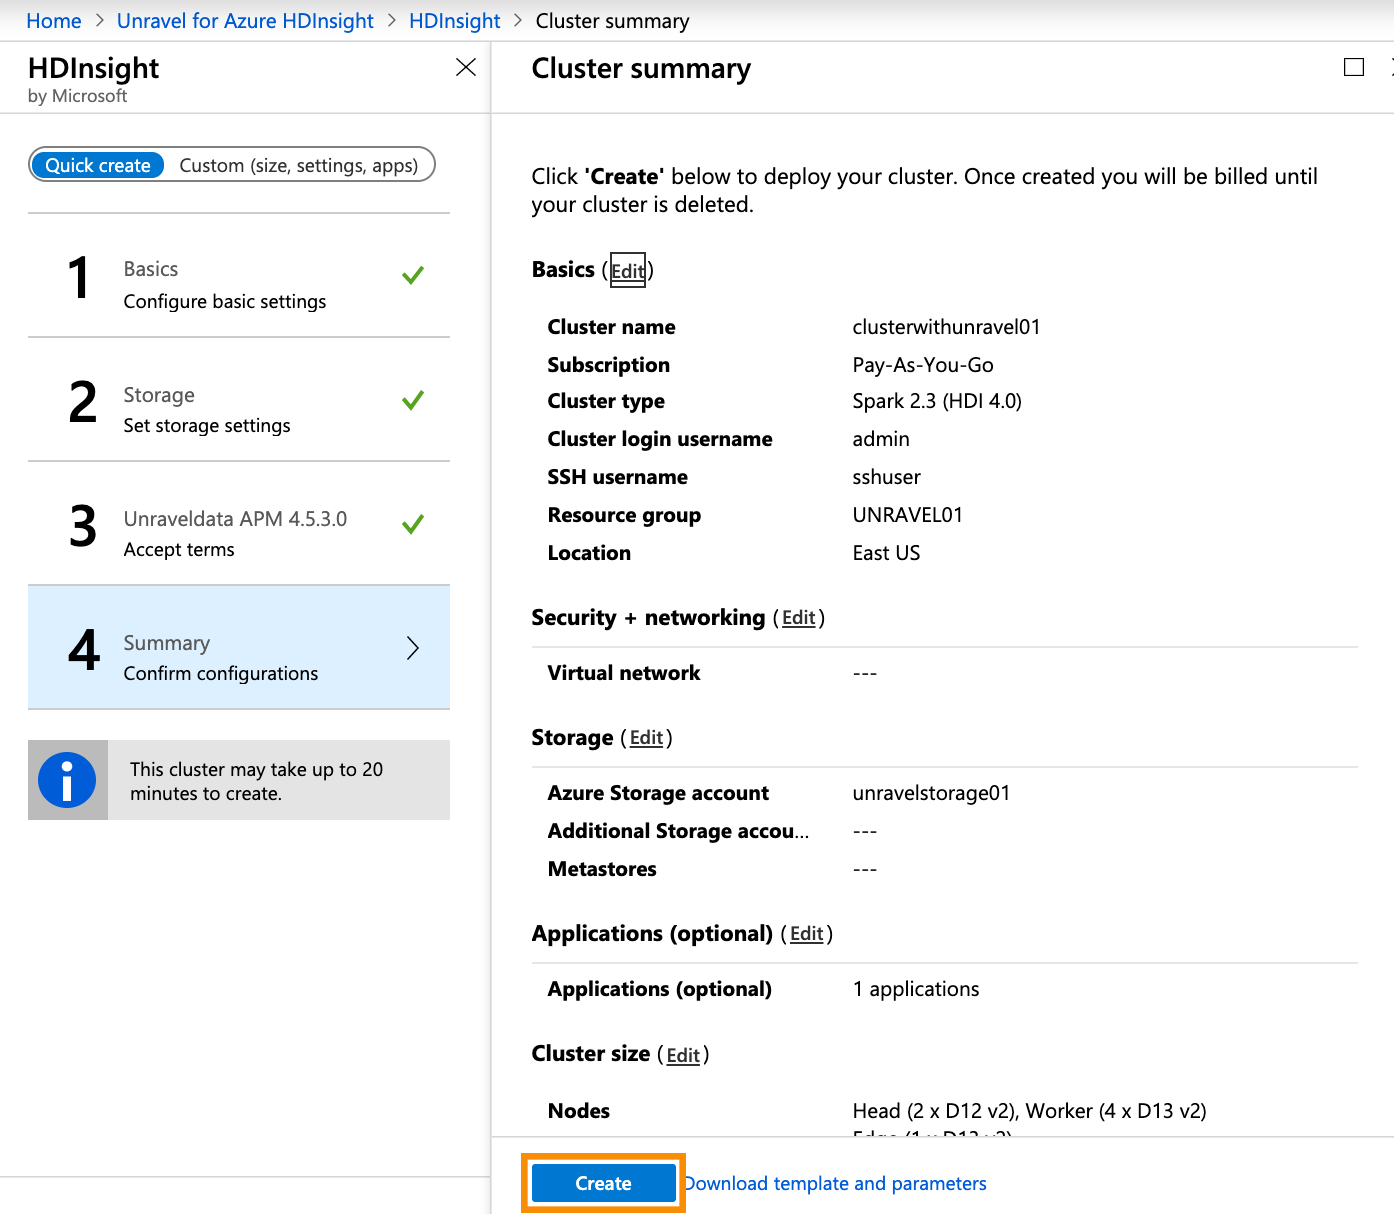Edit the Basics section
The height and width of the screenshot is (1214, 1394).
(628, 271)
